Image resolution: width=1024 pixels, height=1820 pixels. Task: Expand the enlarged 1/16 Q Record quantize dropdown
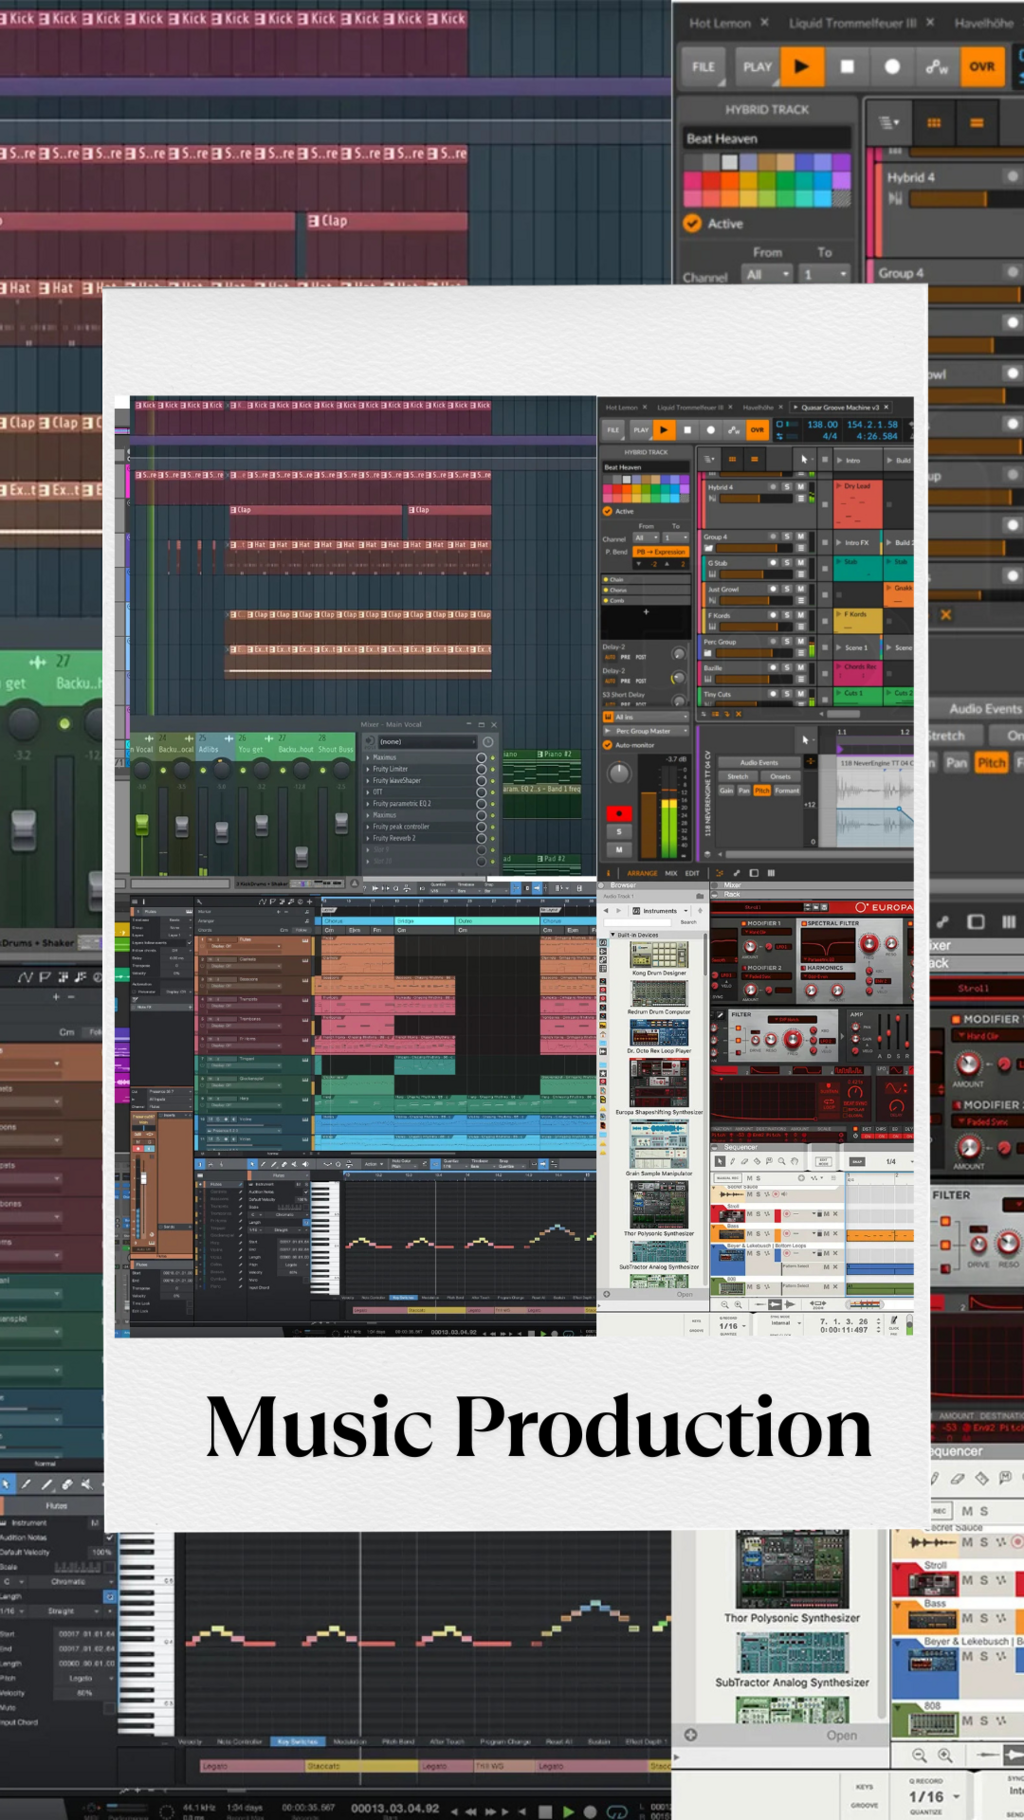(934, 1796)
